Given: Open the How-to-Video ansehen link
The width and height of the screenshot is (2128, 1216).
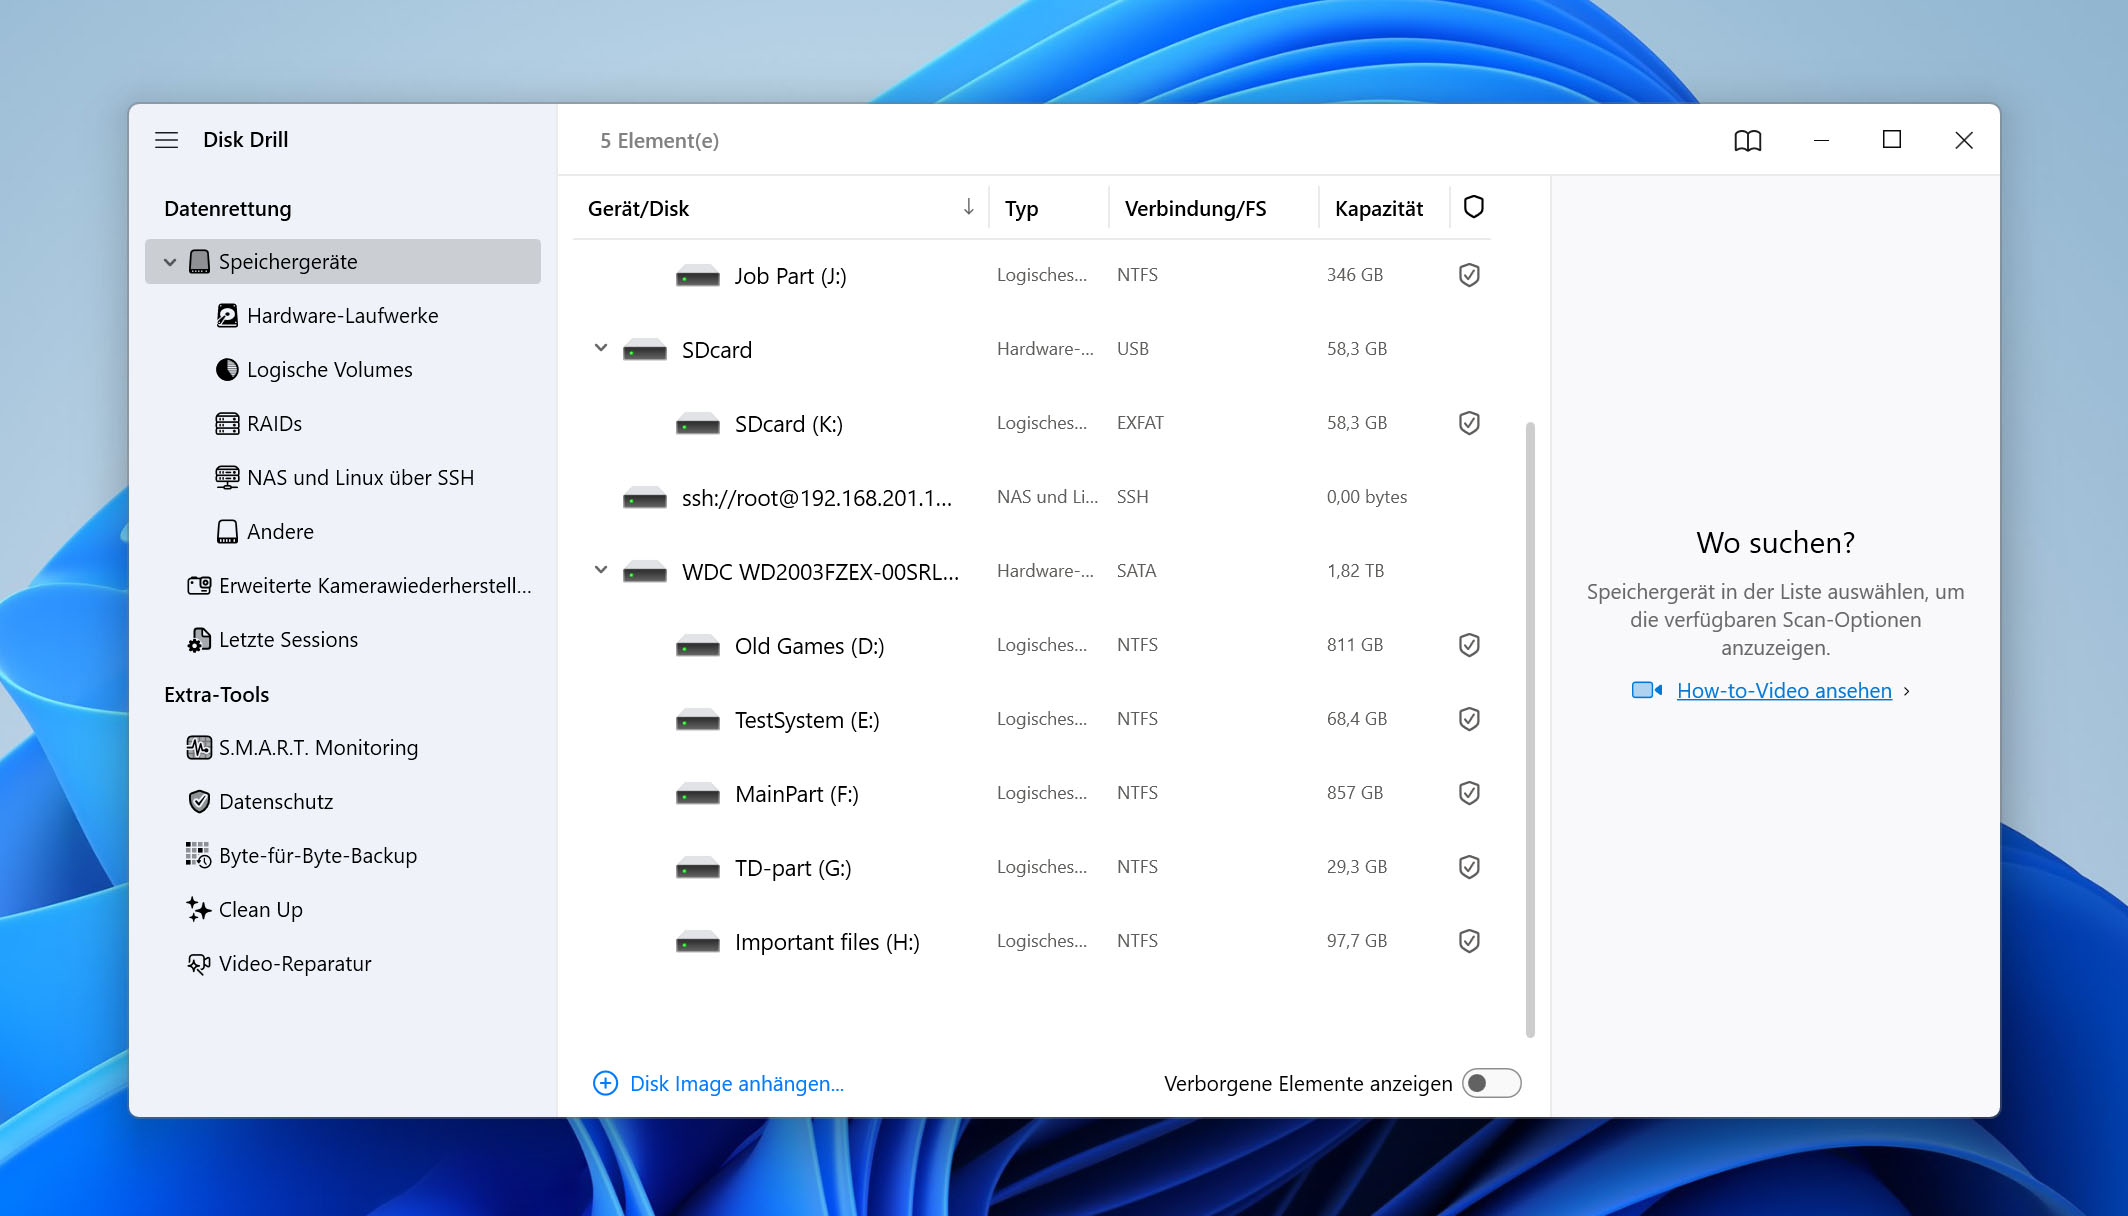Looking at the screenshot, I should 1784,691.
